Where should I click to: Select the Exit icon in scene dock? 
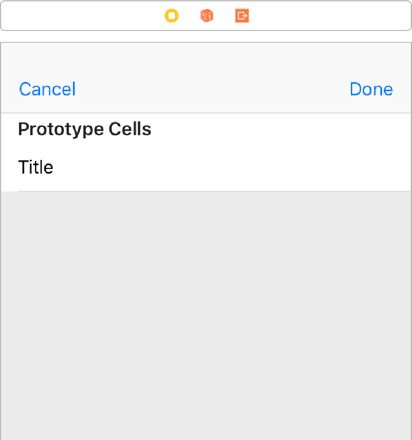(x=242, y=16)
